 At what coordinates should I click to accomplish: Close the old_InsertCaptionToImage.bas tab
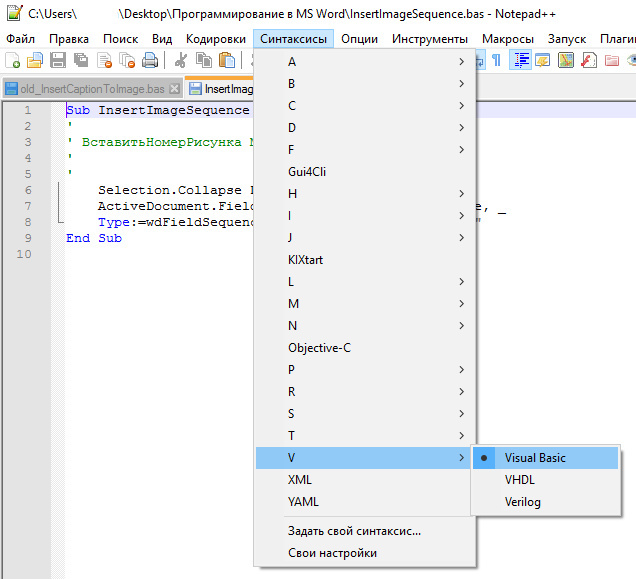pyautogui.click(x=174, y=88)
